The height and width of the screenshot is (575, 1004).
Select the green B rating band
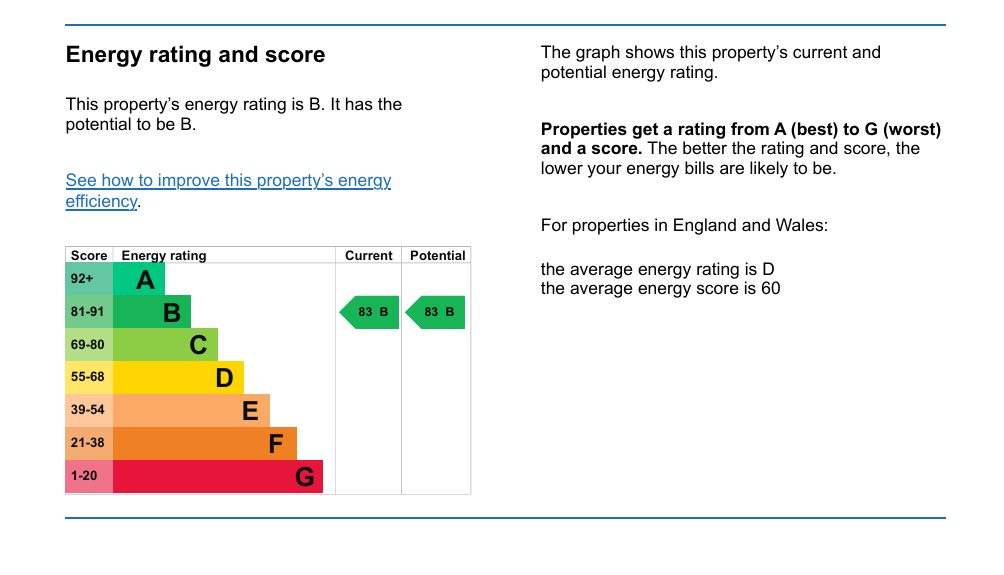[x=152, y=313]
